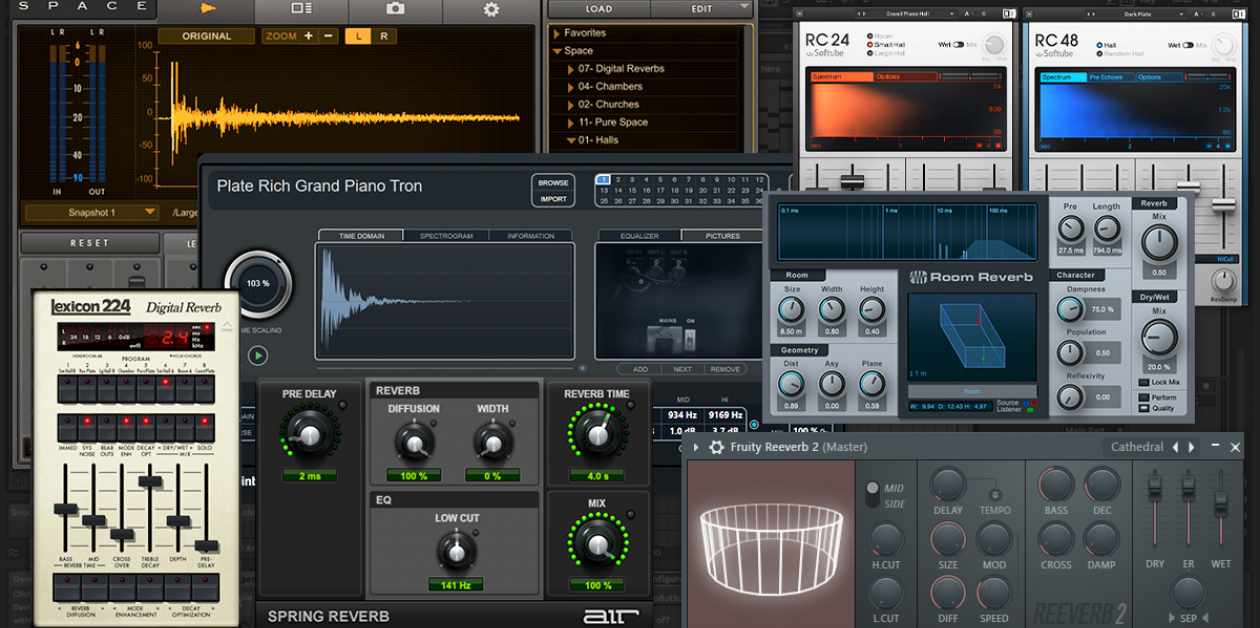This screenshot has width=1260, height=628.
Task: Click the Room Reverb Dry/Wet Mix knob
Action: [x=1159, y=338]
